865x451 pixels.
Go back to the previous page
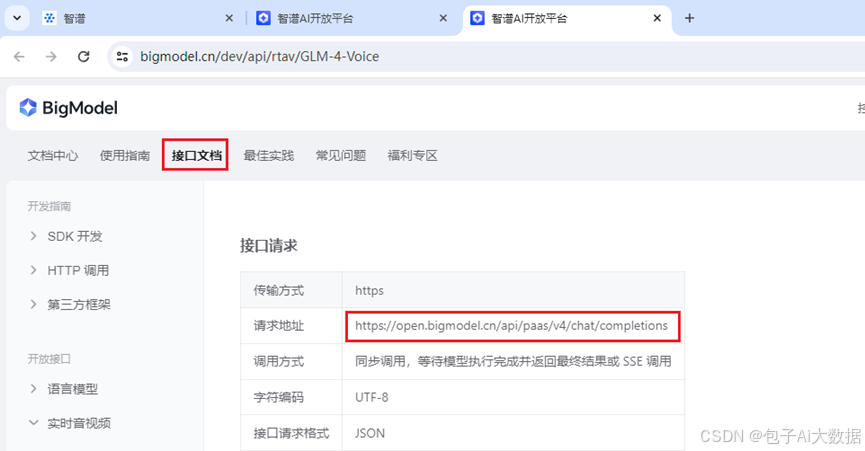pos(19,56)
